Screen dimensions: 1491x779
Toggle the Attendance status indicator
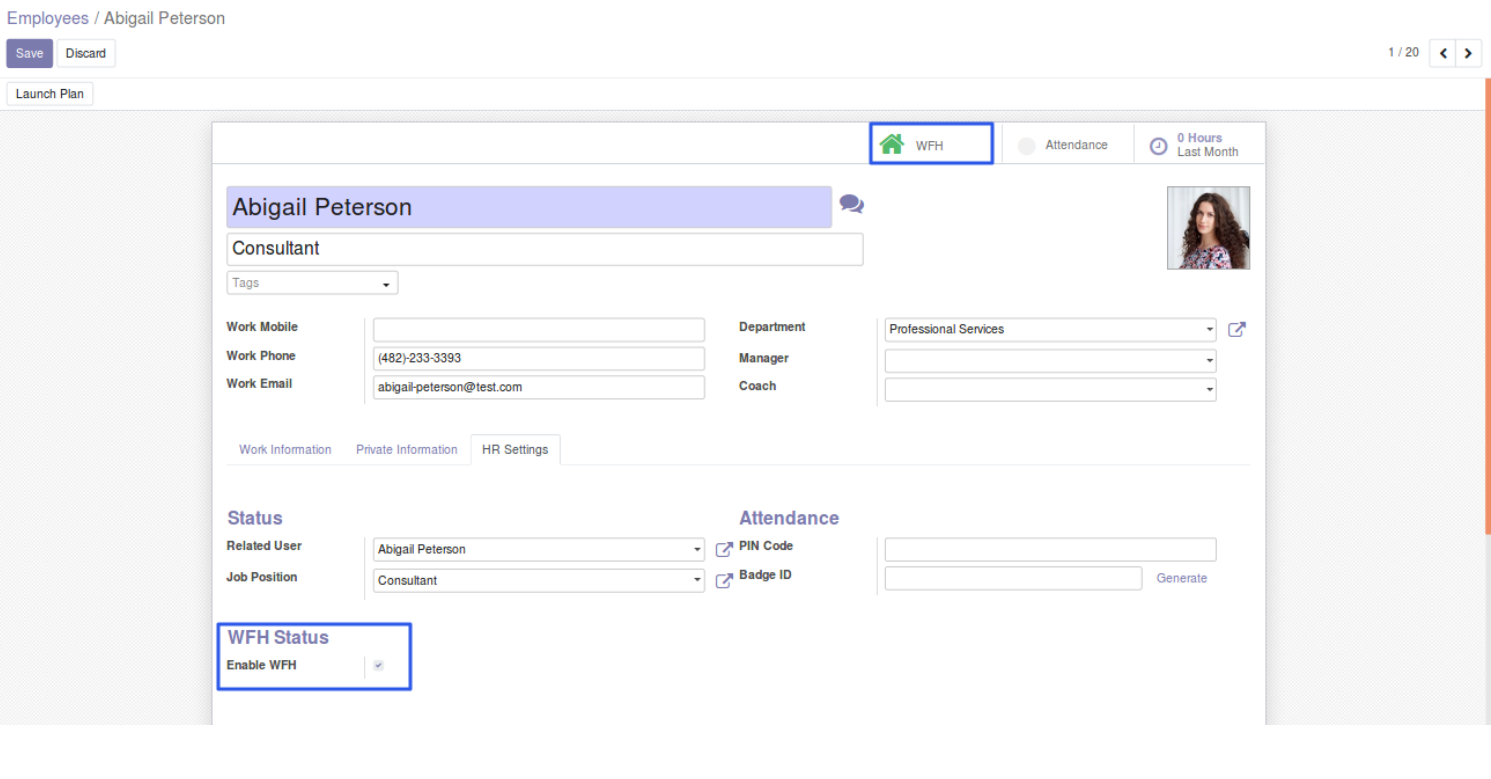(x=1027, y=146)
